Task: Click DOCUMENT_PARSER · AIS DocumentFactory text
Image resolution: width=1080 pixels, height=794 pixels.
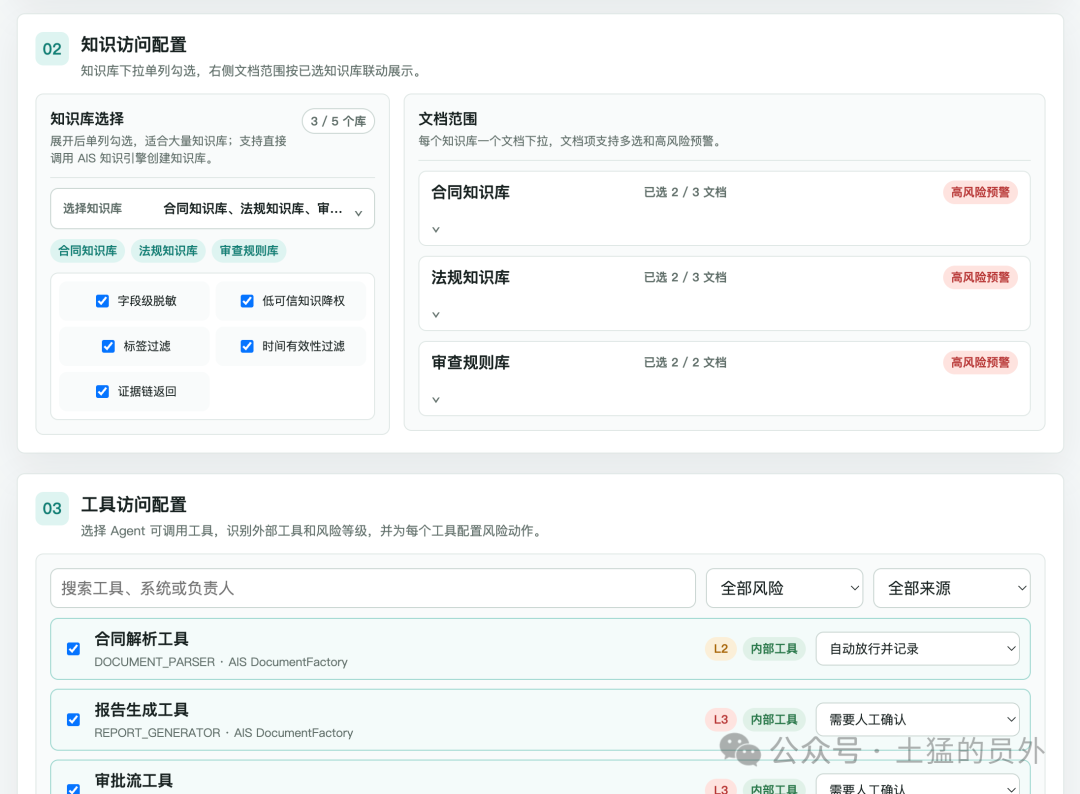Action: (221, 662)
